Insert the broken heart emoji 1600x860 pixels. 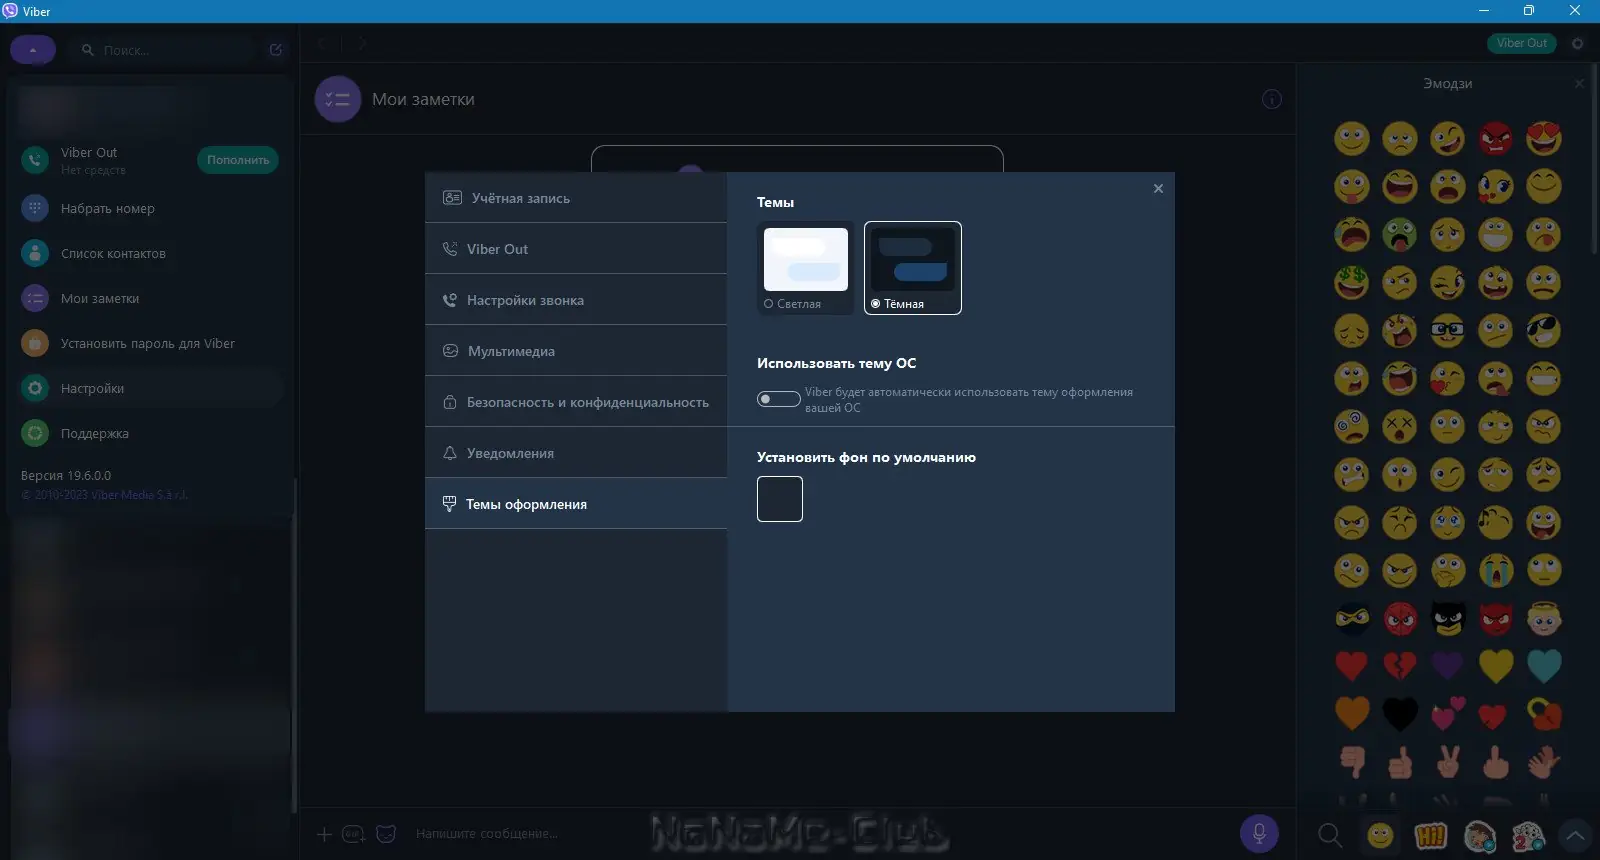(x=1400, y=666)
